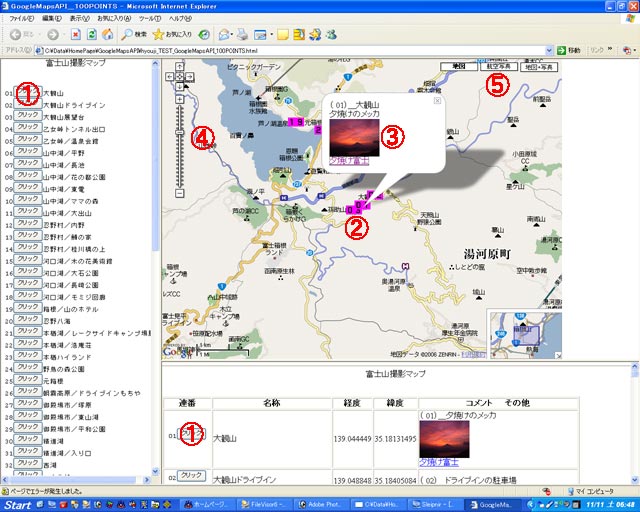Click the yellow list toolbar icon beside the note icon

coord(299,35)
